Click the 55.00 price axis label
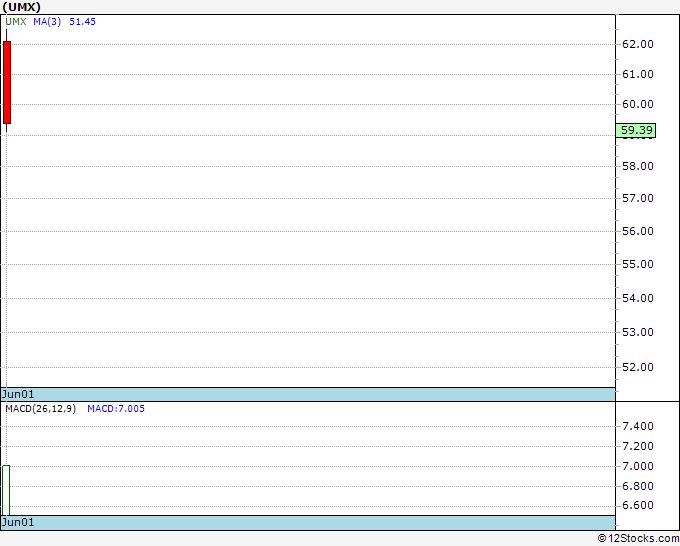Screen dimensions: 680x546 638,264
